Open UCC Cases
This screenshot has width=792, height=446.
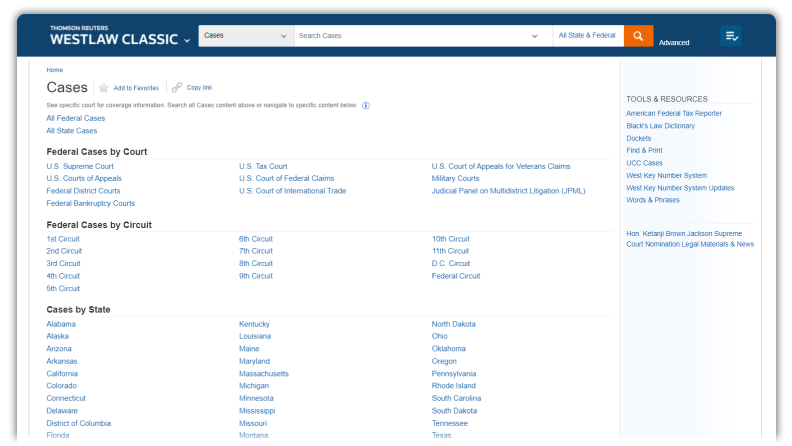[x=645, y=163]
